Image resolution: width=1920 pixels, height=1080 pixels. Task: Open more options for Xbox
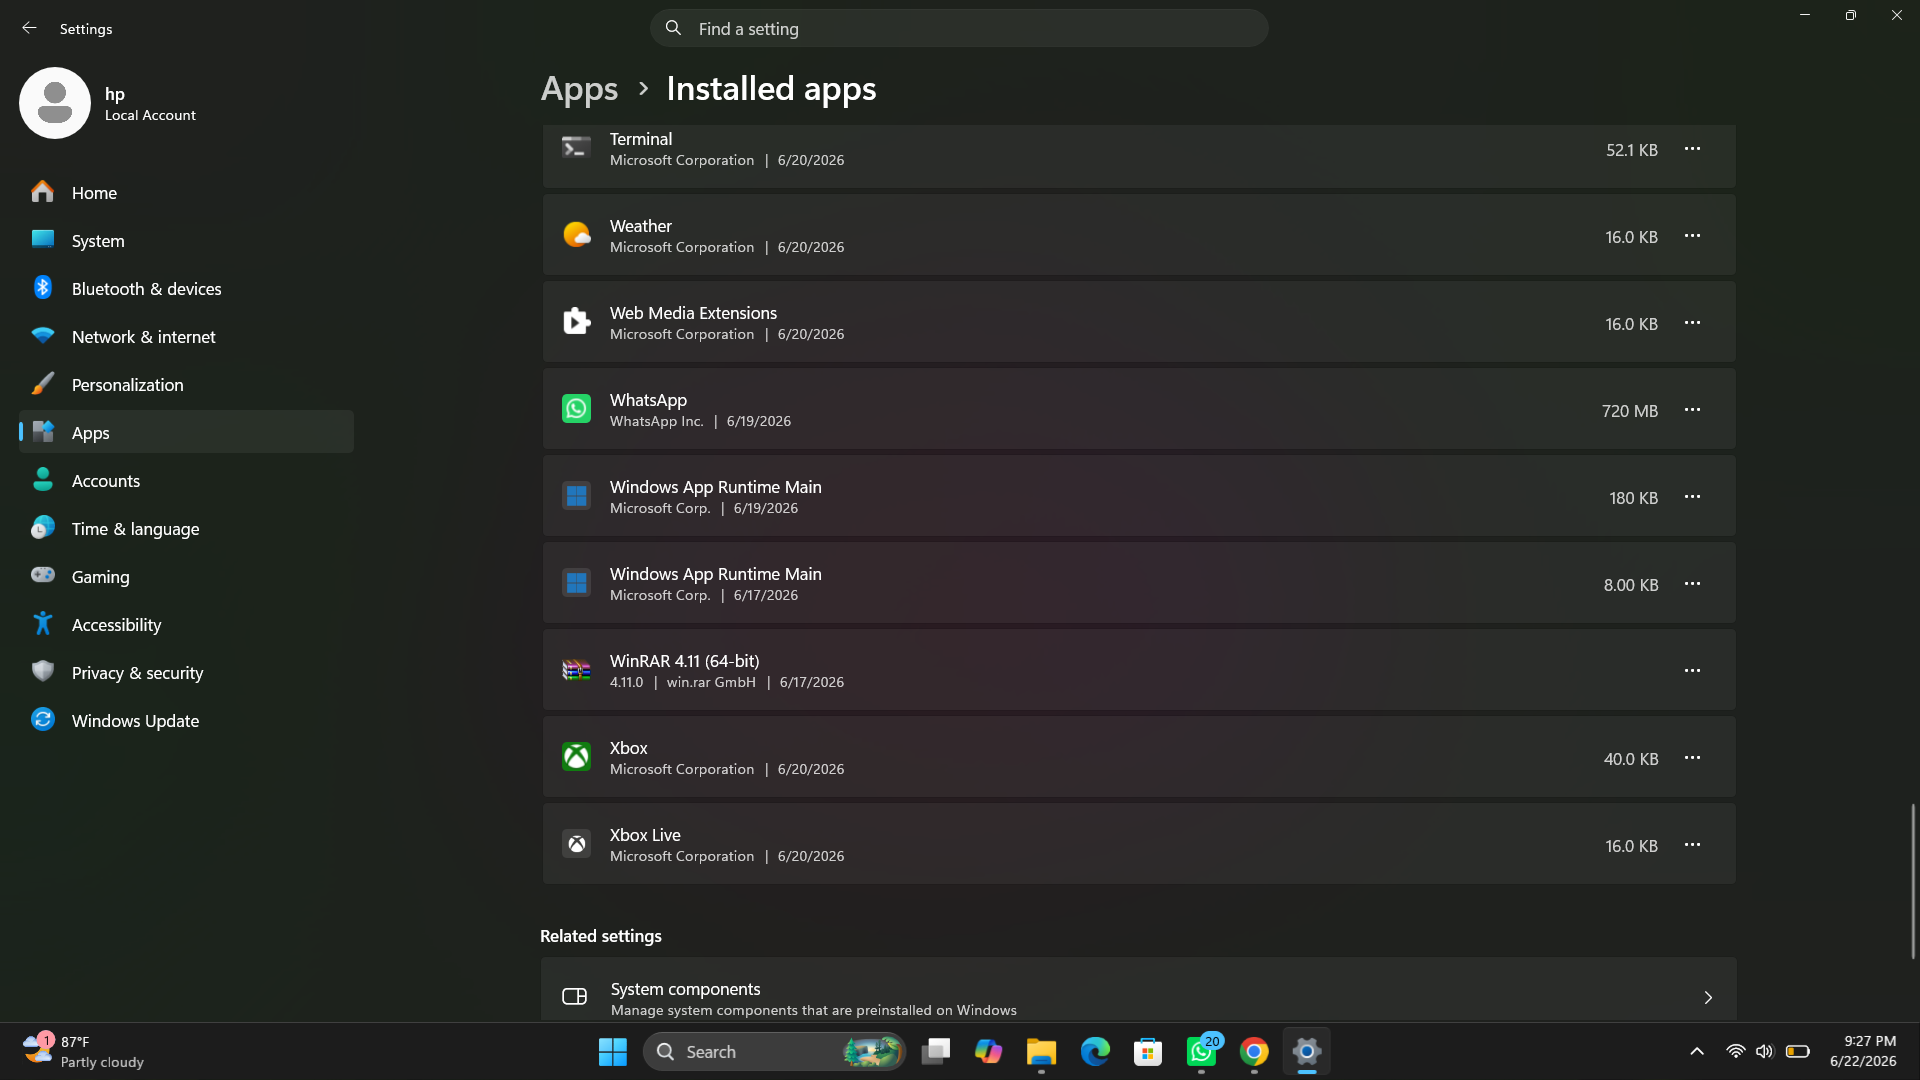point(1692,758)
